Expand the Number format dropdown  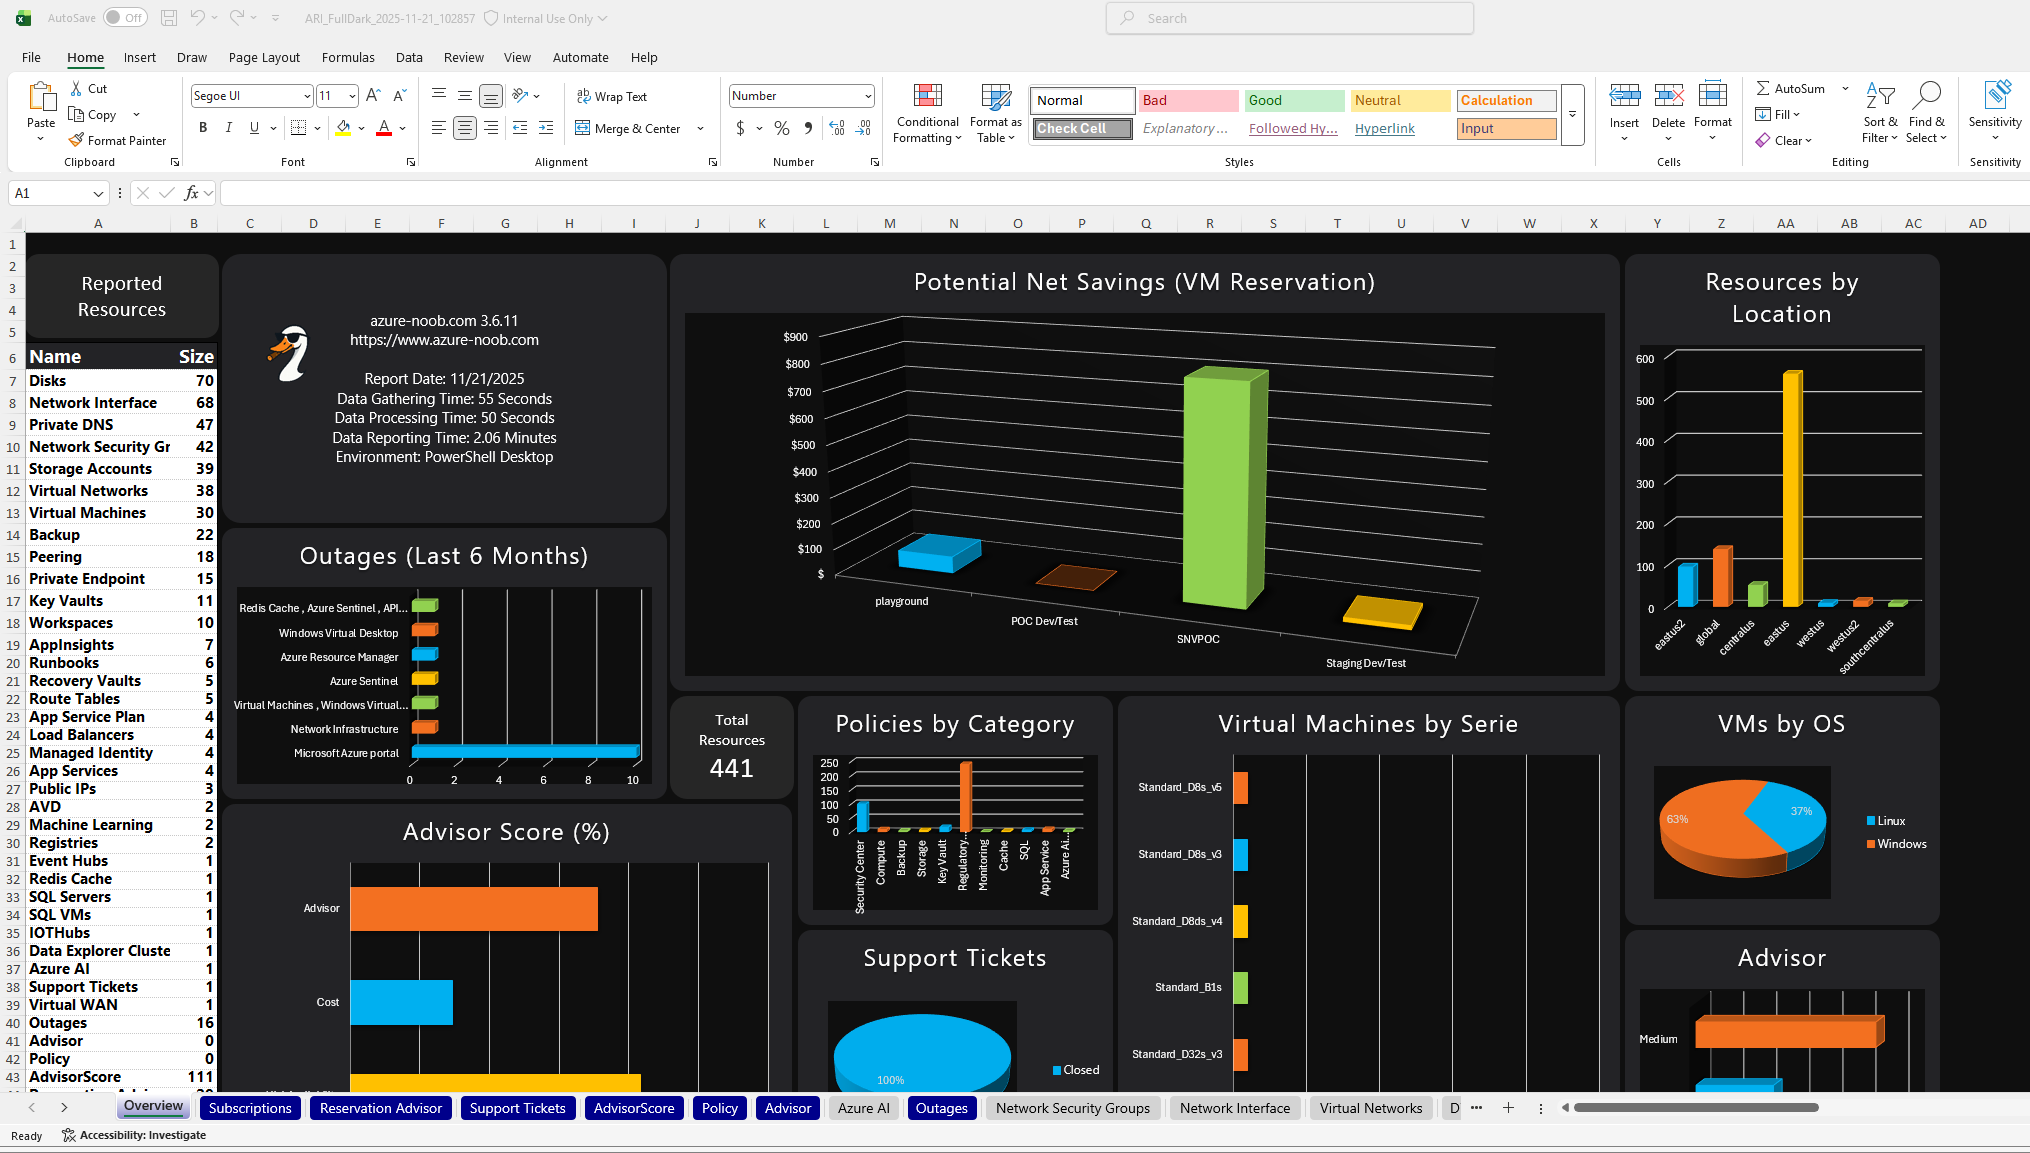coord(865,96)
